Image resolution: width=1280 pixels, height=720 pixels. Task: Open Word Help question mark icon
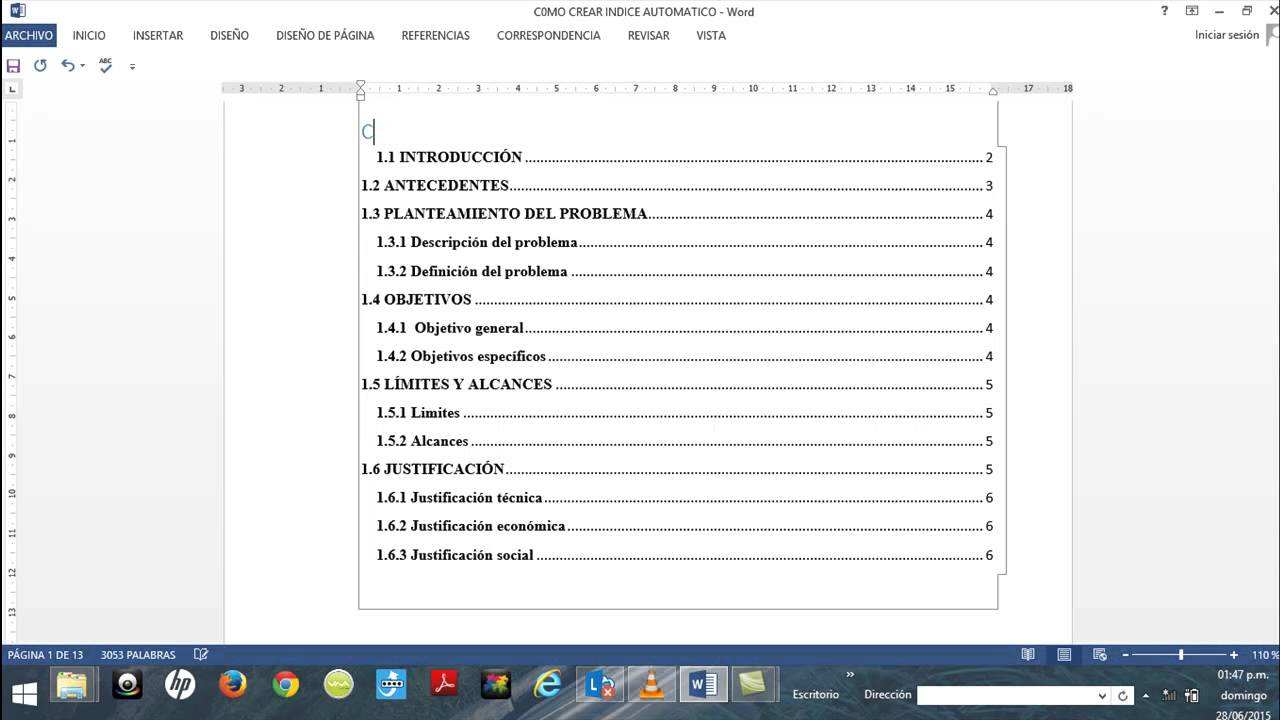pyautogui.click(x=1165, y=11)
